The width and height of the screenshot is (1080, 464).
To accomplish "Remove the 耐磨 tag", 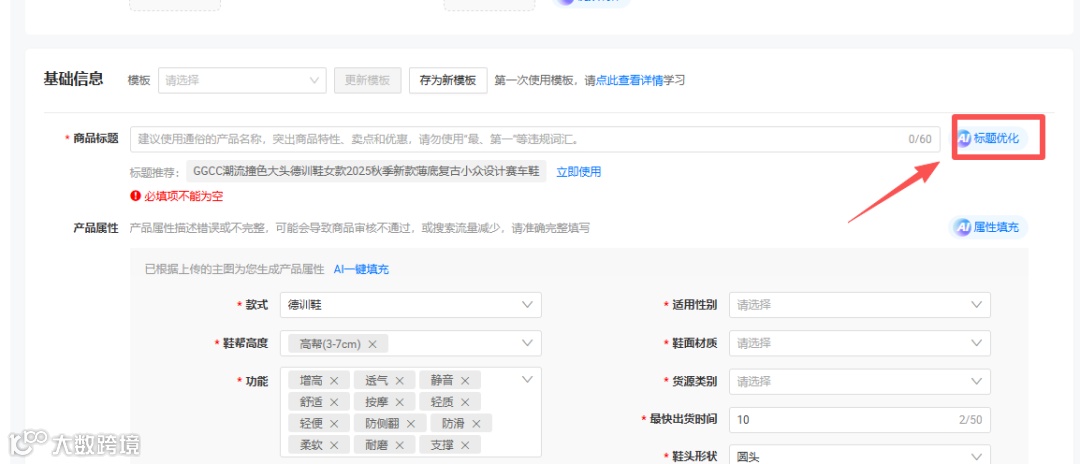I will [399, 445].
